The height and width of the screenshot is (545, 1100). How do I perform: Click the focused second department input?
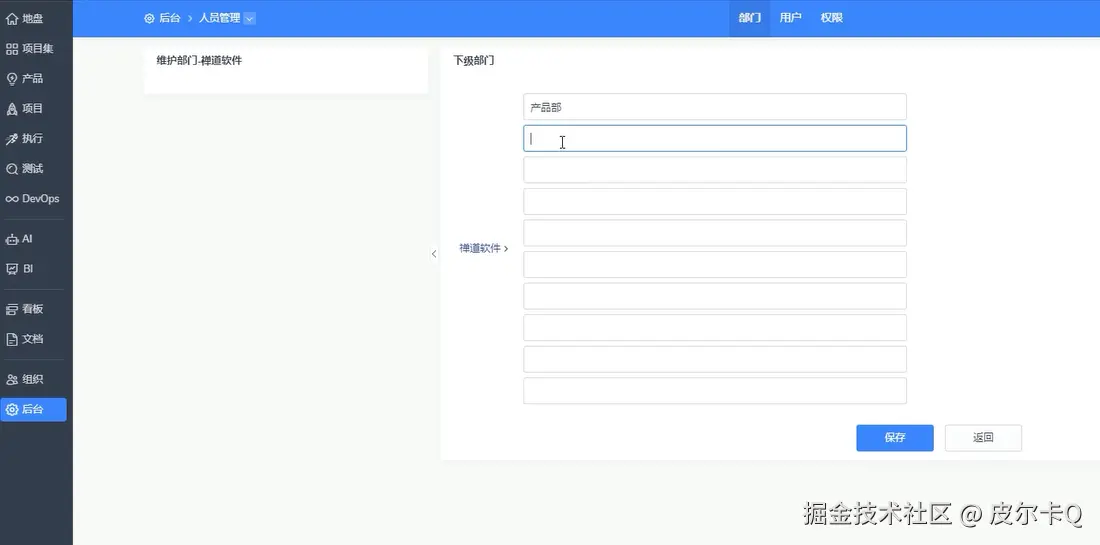click(x=715, y=139)
